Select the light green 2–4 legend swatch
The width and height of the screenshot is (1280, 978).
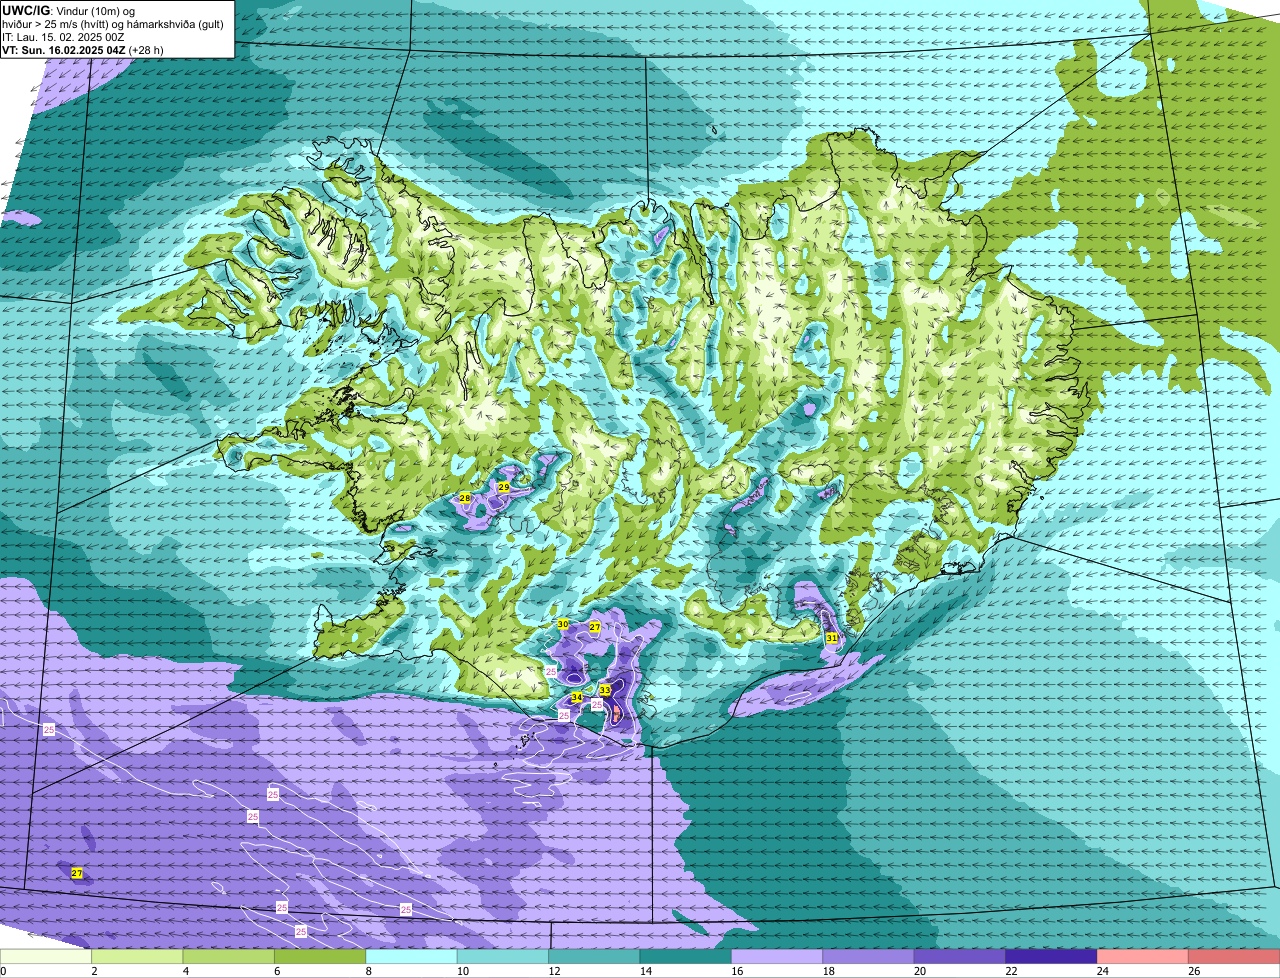pyautogui.click(x=137, y=957)
